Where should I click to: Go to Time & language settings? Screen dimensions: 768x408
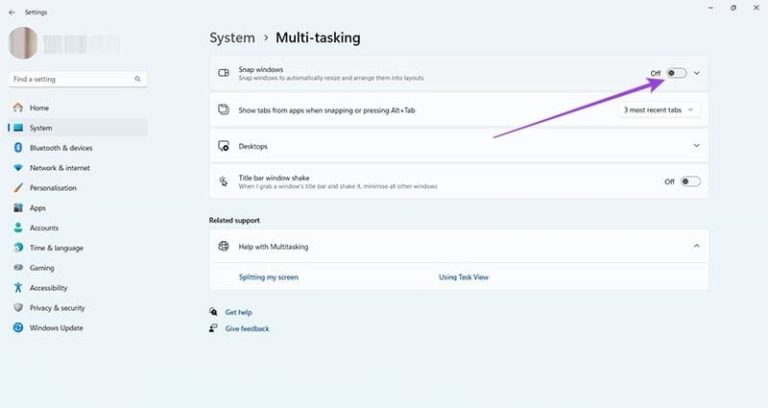pos(56,248)
